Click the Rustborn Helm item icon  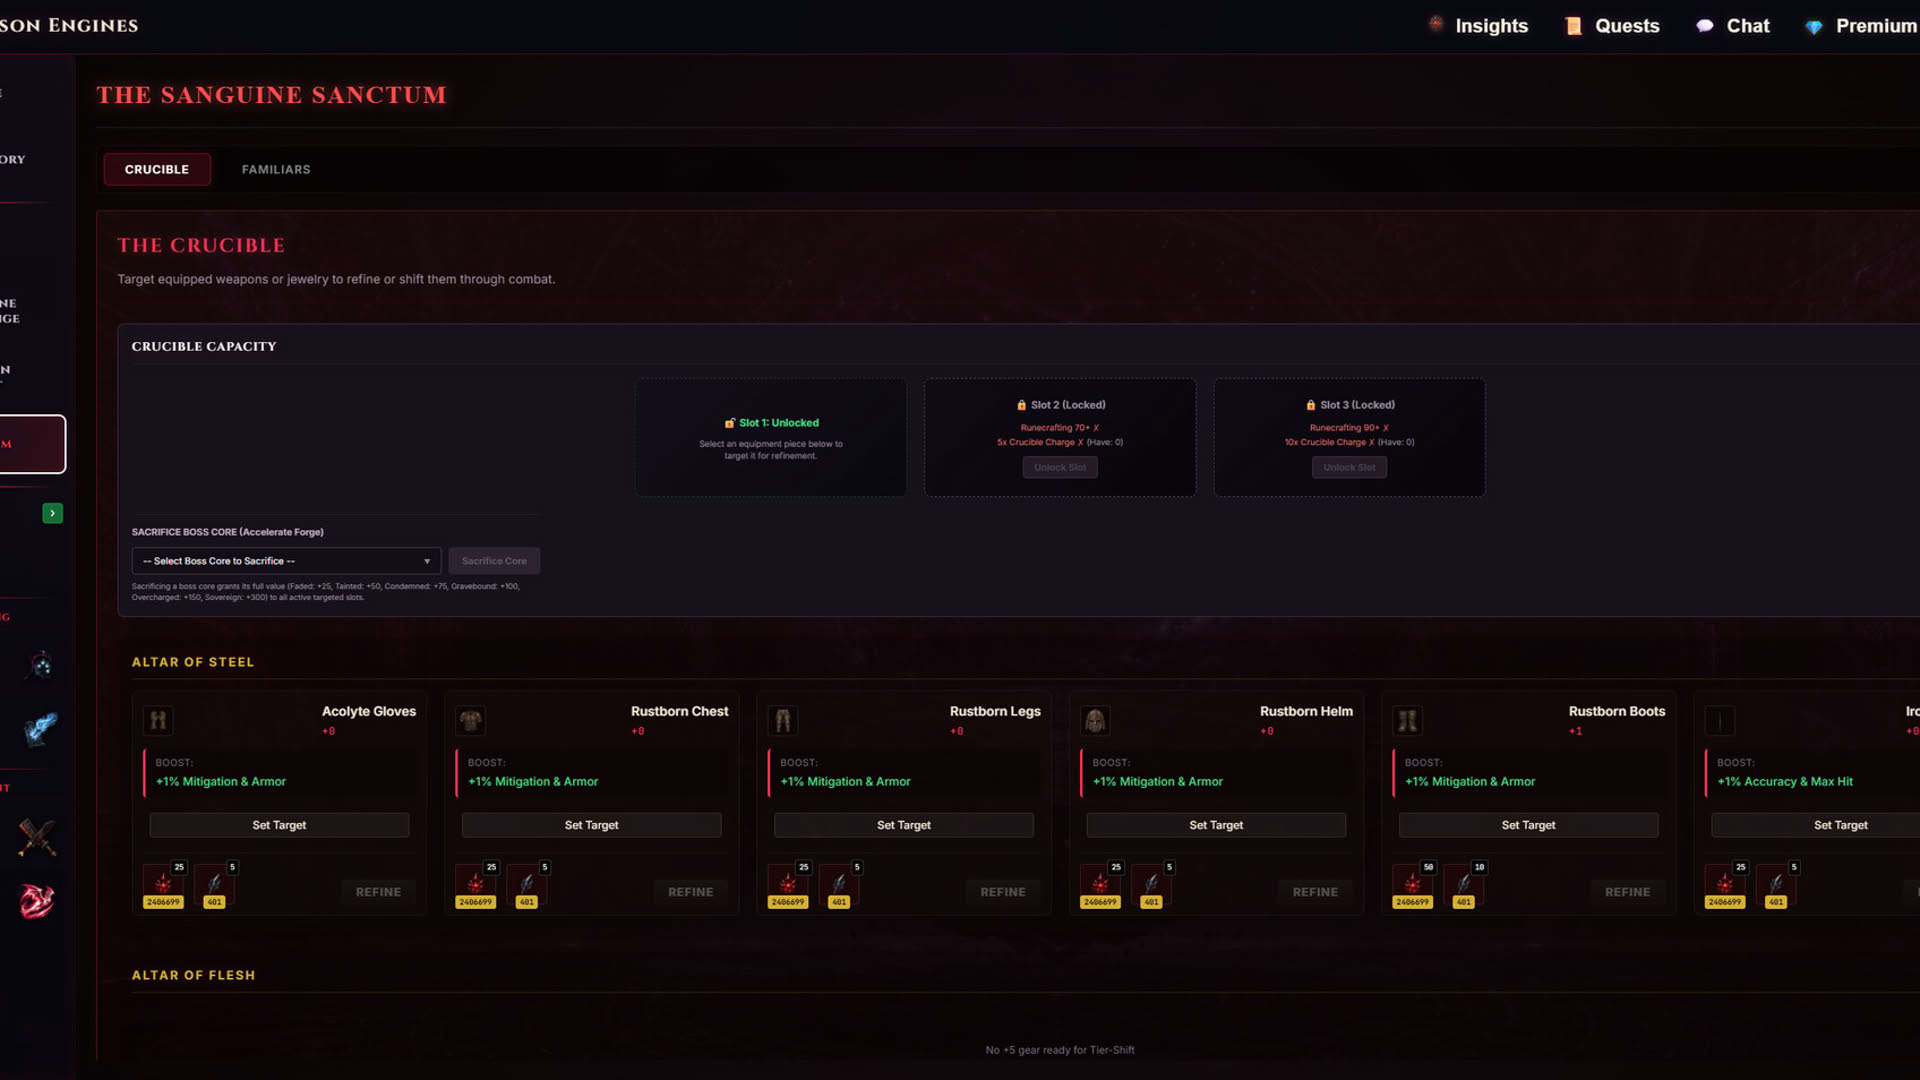tap(1095, 720)
